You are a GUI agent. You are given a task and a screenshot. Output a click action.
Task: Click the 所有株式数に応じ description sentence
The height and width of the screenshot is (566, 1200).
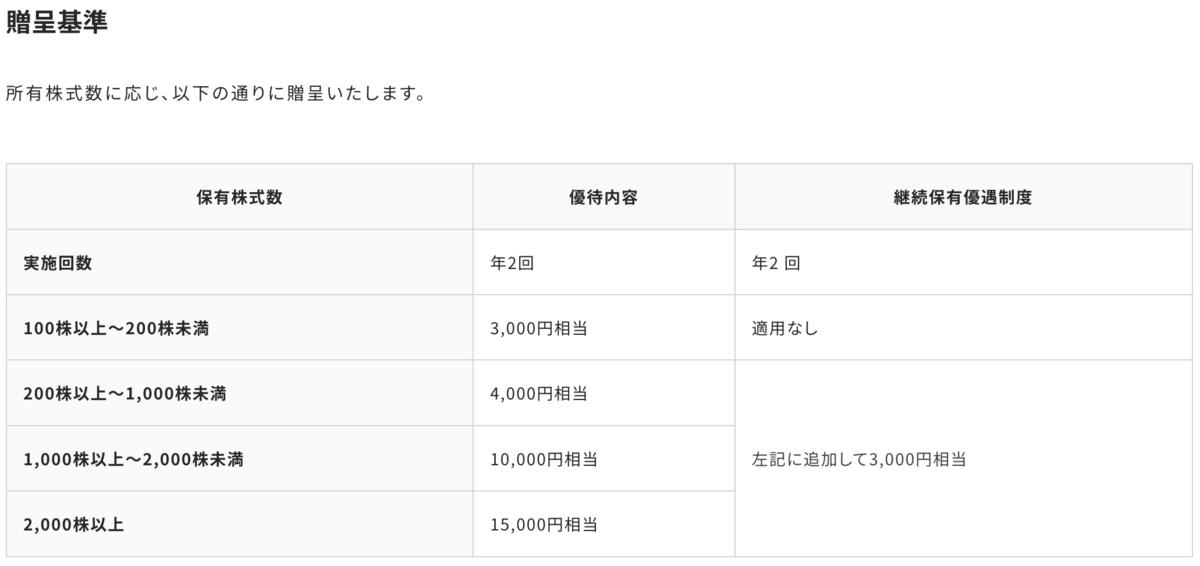click(x=217, y=96)
